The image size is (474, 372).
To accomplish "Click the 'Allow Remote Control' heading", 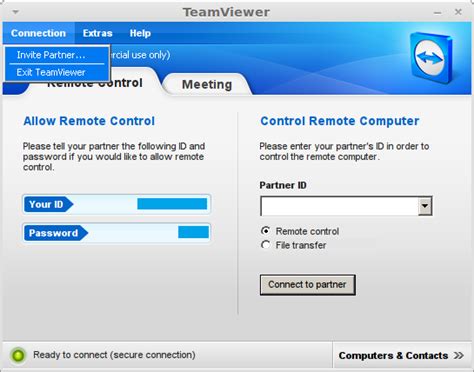I will coord(89,121).
